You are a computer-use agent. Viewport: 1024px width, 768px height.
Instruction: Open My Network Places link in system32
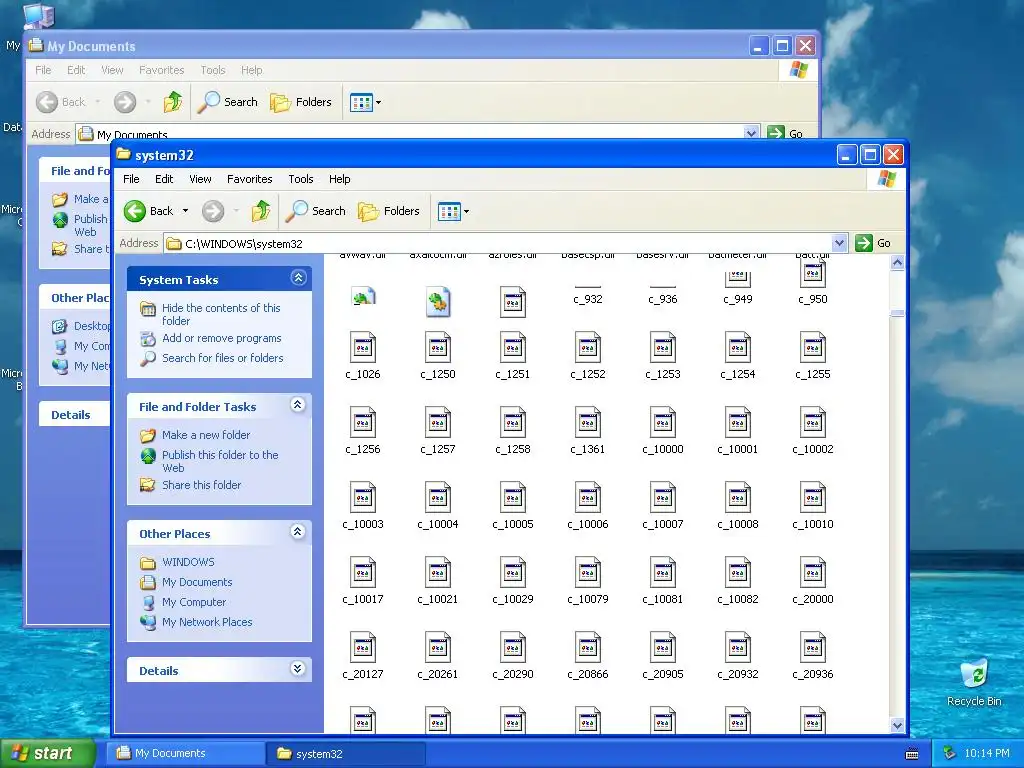[x=207, y=622]
